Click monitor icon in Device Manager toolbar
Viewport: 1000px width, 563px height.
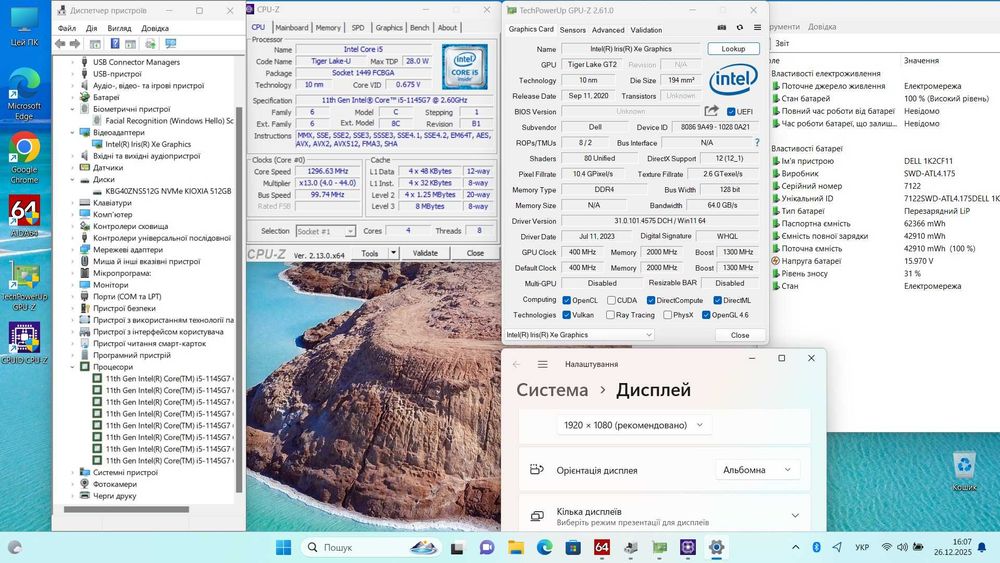point(170,43)
